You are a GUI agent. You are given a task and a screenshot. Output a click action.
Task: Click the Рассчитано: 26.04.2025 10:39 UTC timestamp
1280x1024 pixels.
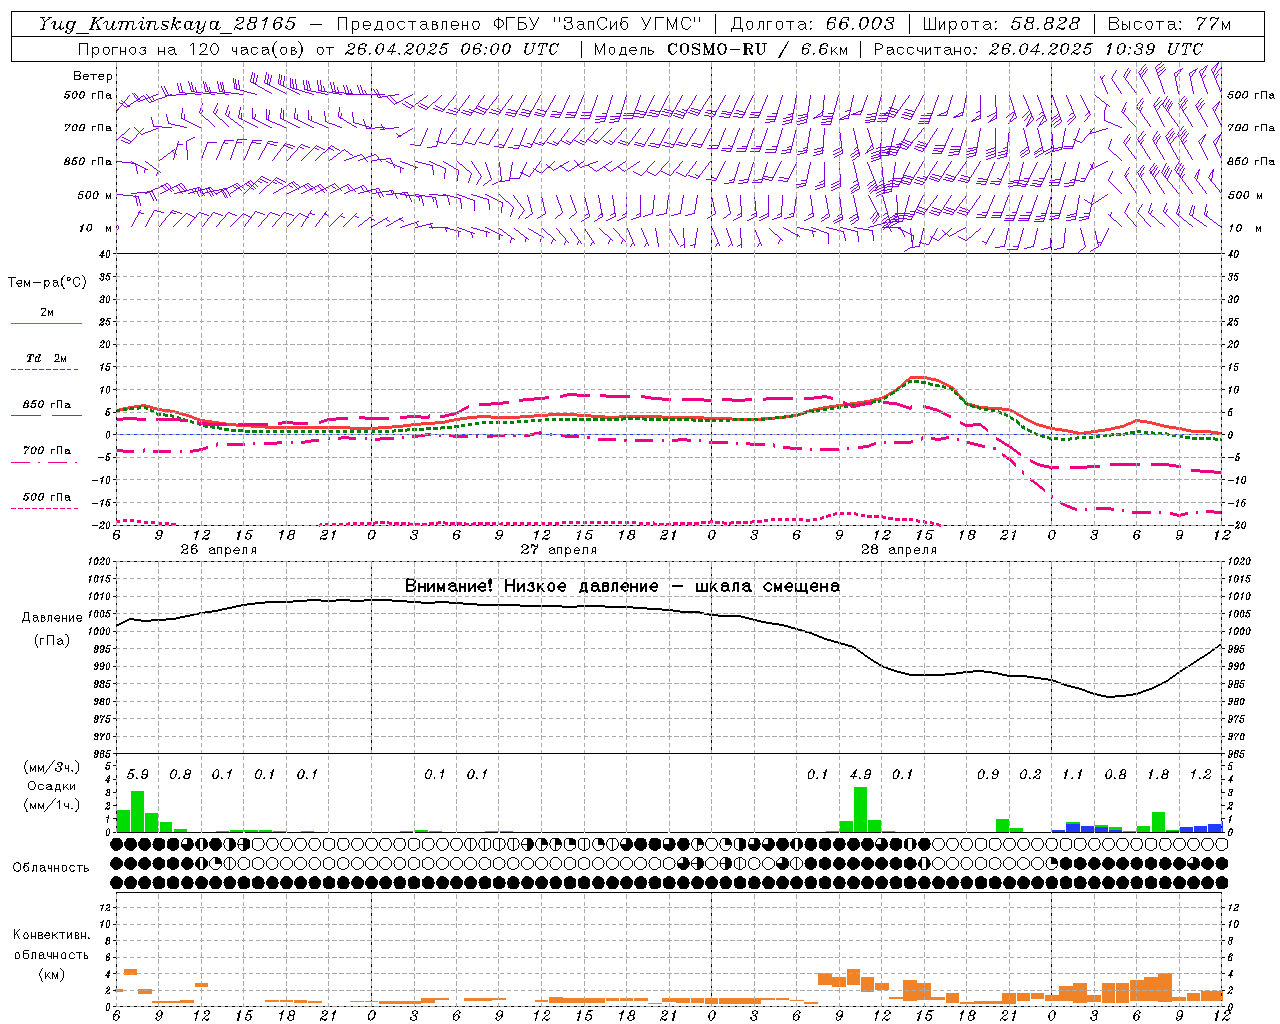coord(1038,49)
